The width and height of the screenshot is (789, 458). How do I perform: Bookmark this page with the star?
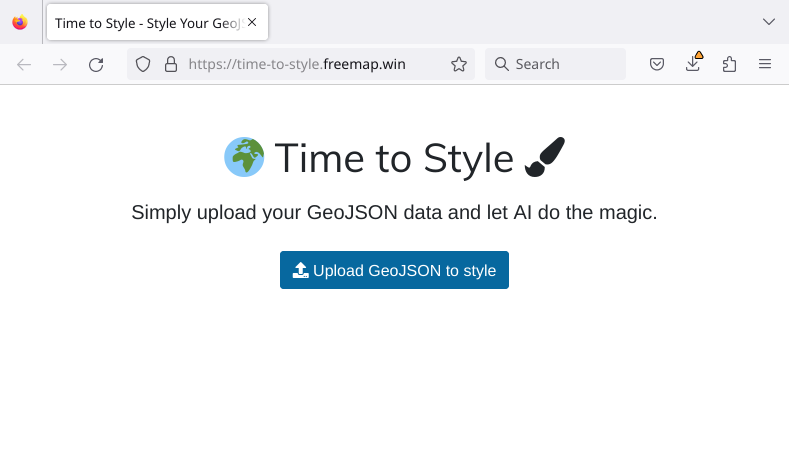[x=459, y=64]
